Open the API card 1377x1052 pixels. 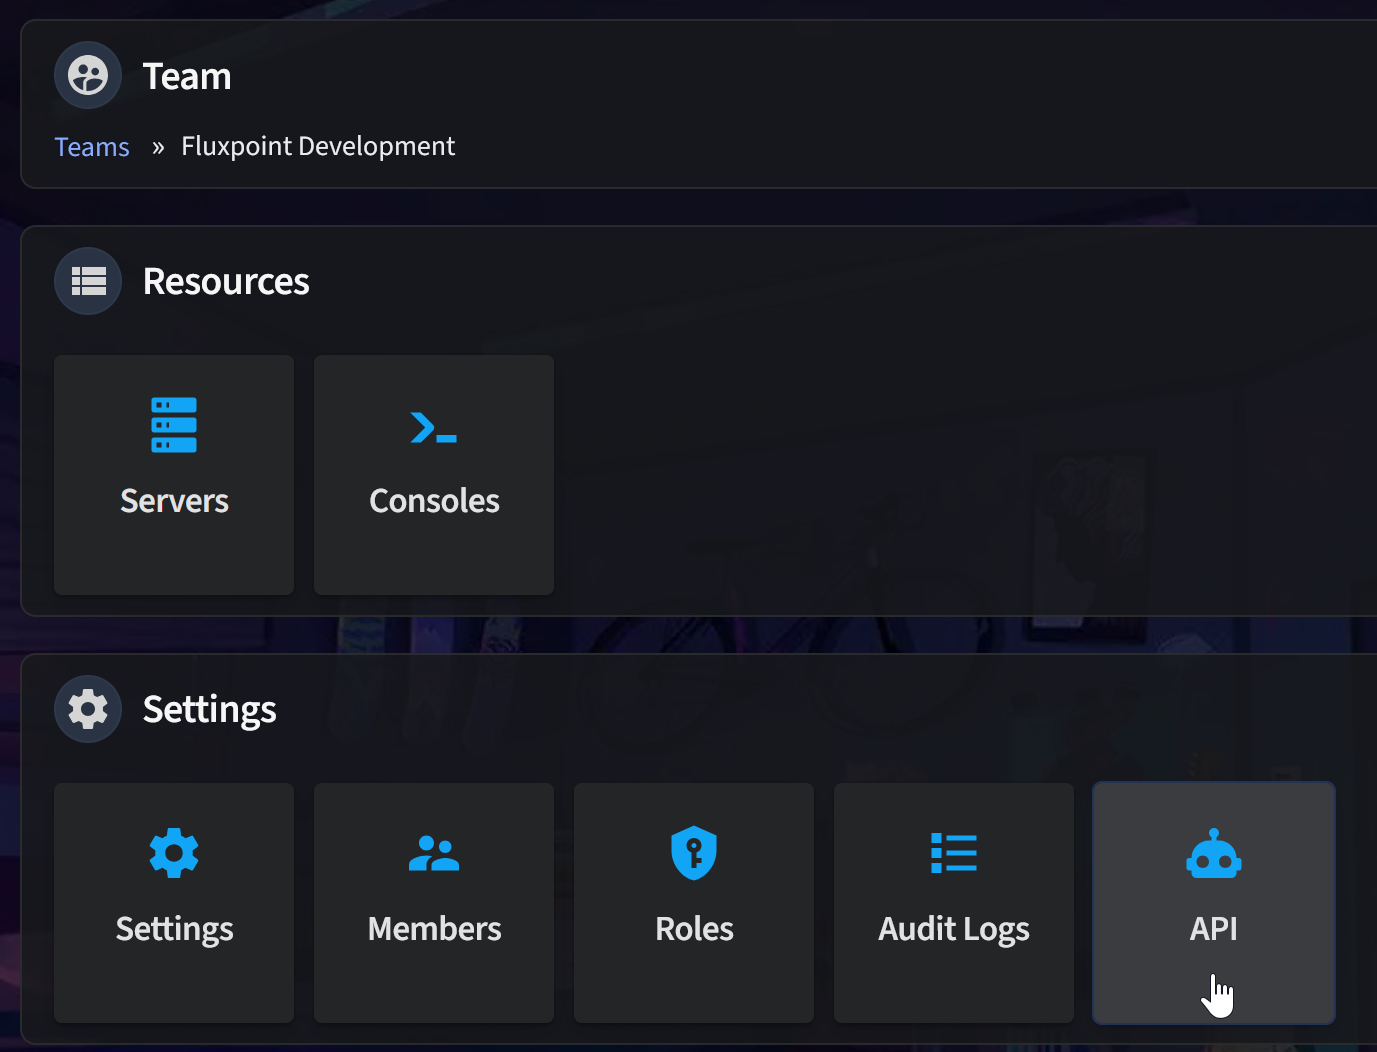(x=1214, y=929)
